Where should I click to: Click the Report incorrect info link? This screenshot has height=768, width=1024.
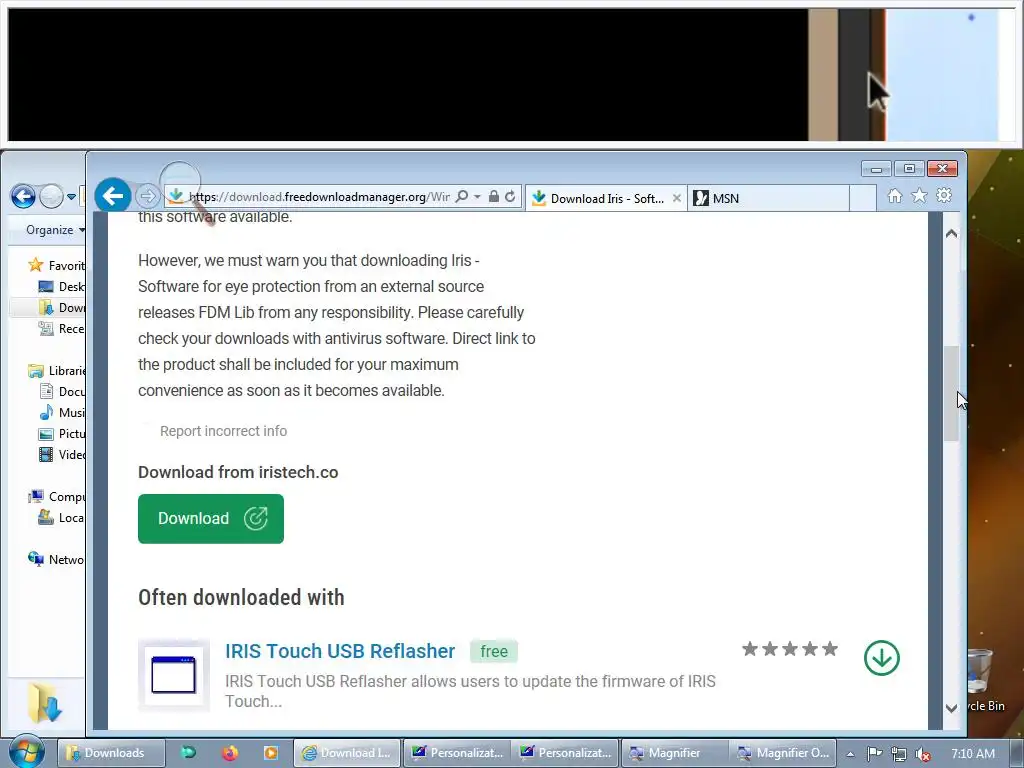[223, 431]
